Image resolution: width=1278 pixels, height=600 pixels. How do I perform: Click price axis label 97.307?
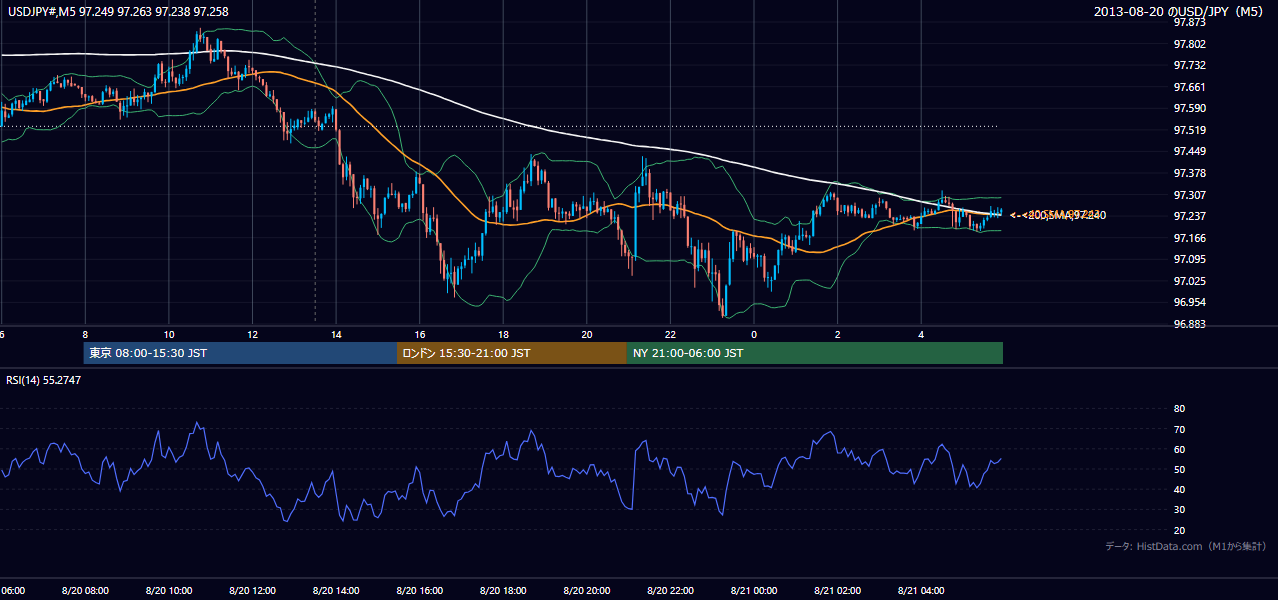pyautogui.click(x=1189, y=195)
